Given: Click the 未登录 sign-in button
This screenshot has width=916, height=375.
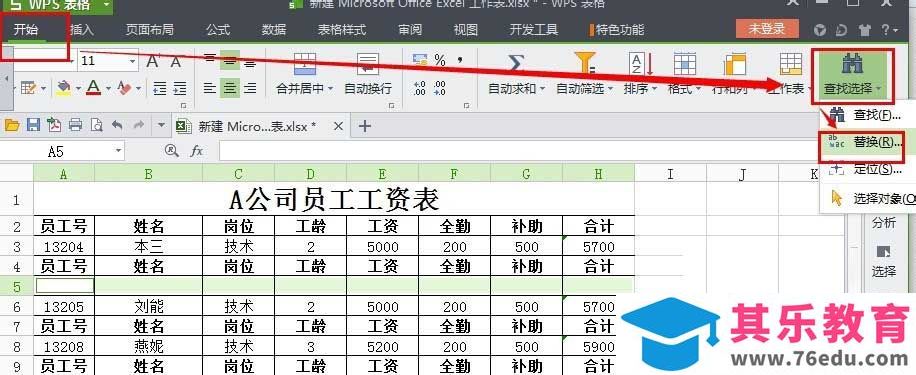Looking at the screenshot, I should point(767,29).
